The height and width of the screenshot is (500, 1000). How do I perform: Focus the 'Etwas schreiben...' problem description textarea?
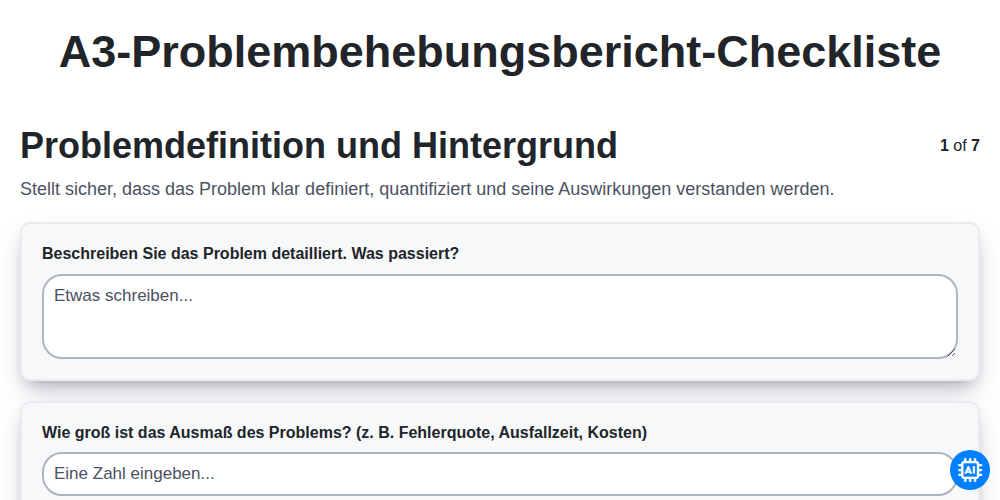(499, 316)
